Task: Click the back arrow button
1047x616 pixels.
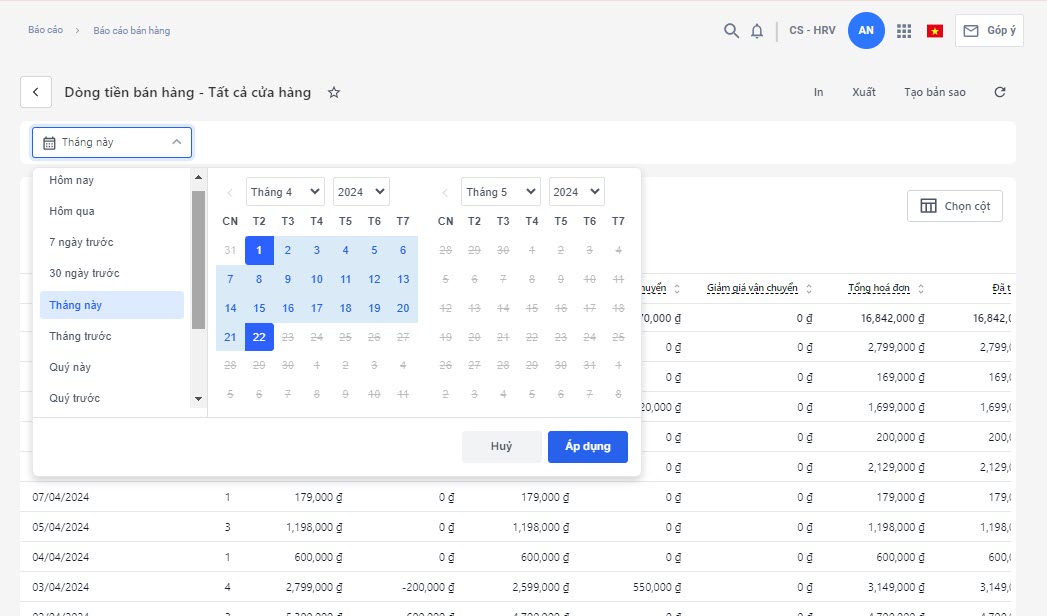Action: tap(36, 92)
